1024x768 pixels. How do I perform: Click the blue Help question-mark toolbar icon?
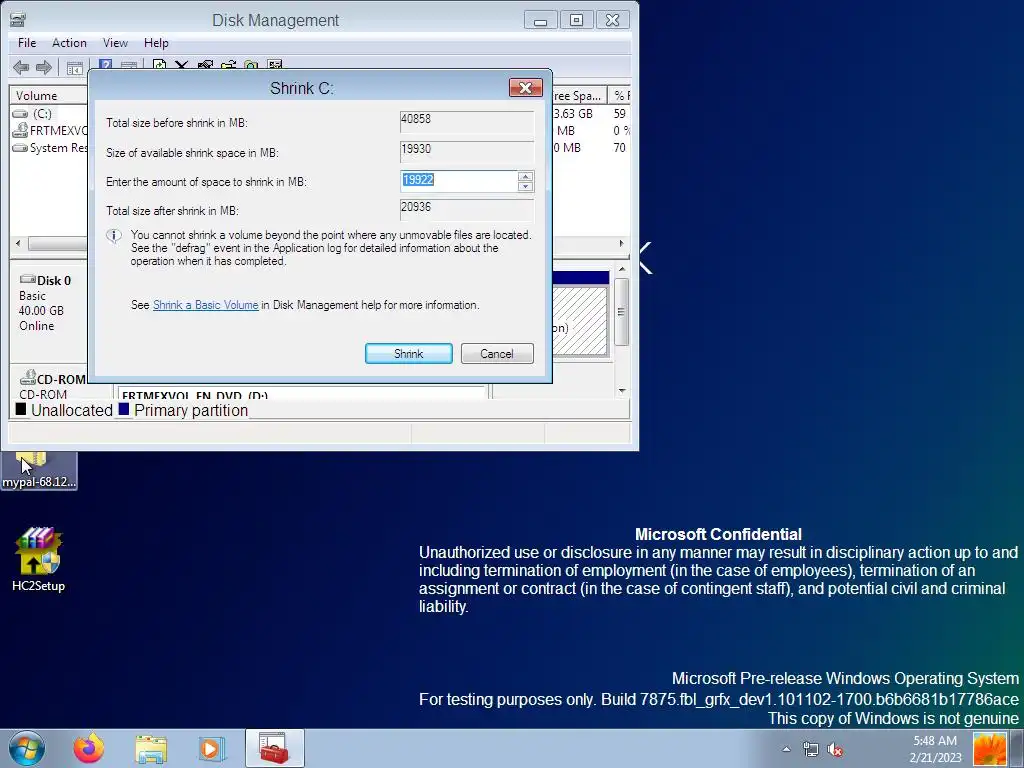click(105, 65)
